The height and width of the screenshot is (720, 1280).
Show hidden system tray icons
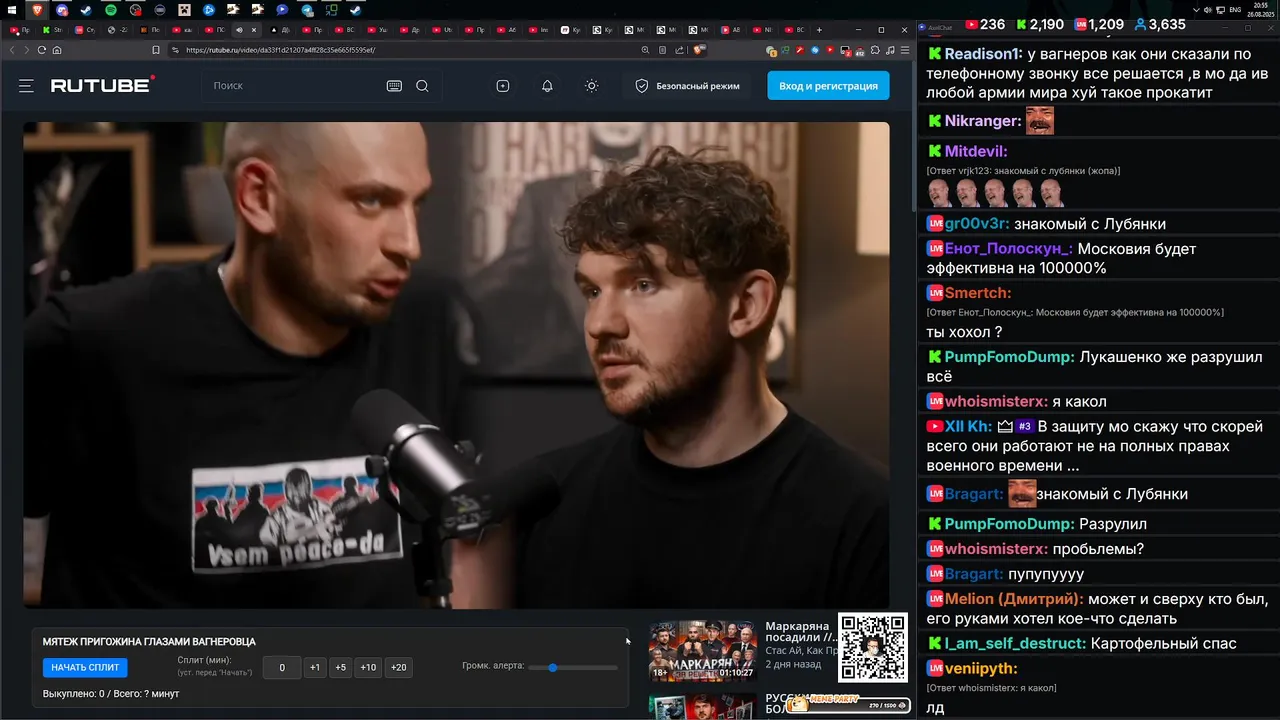pos(1196,10)
